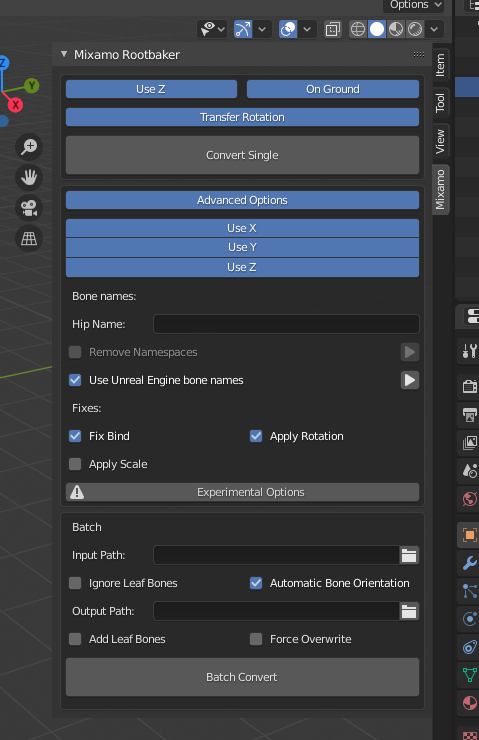The height and width of the screenshot is (740, 479).
Task: Toggle perspective/orthographic grid icon
Action: [x=29, y=239]
